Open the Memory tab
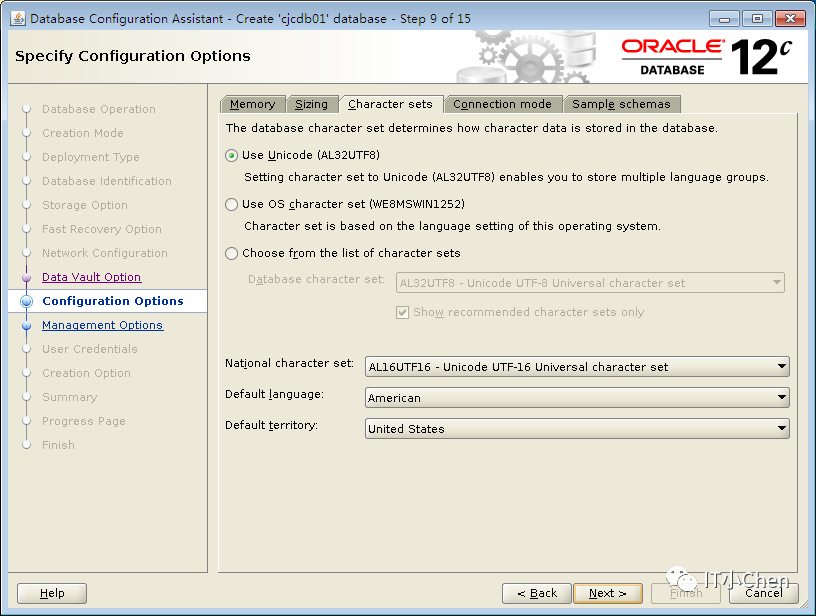This screenshot has height=616, width=816. tap(252, 104)
